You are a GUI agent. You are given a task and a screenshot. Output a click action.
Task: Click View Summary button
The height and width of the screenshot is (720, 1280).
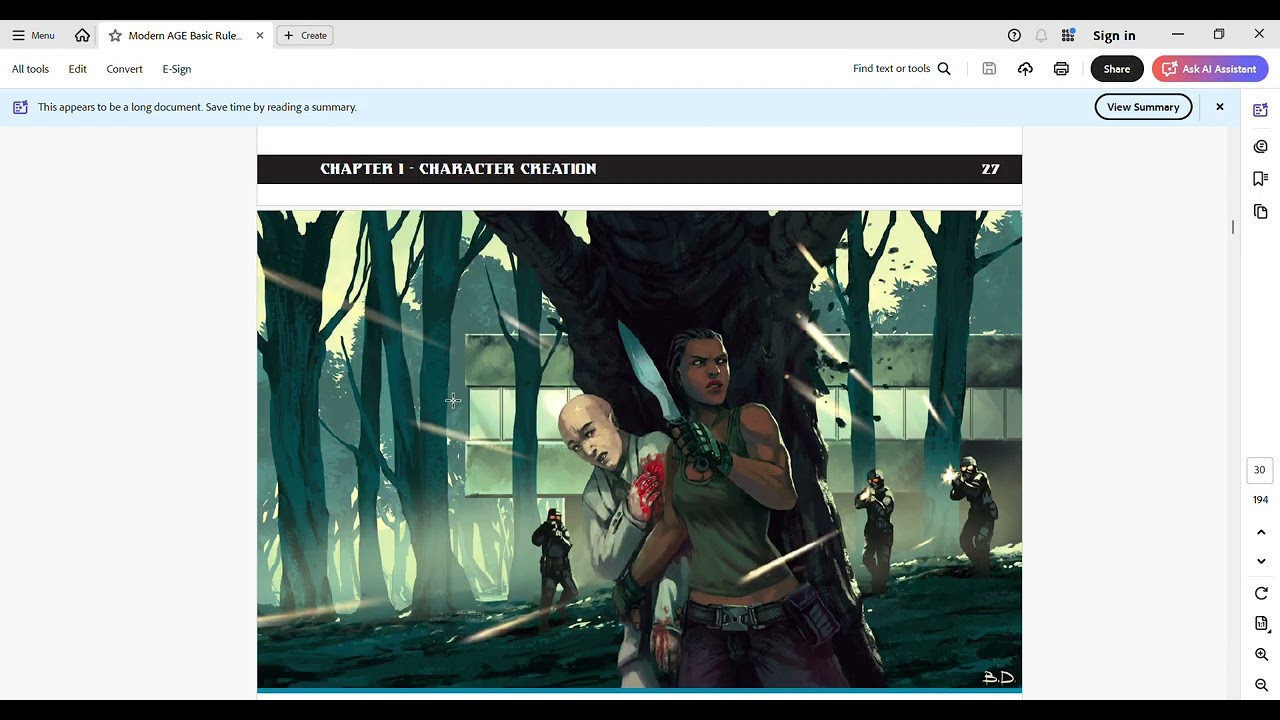(x=1143, y=107)
